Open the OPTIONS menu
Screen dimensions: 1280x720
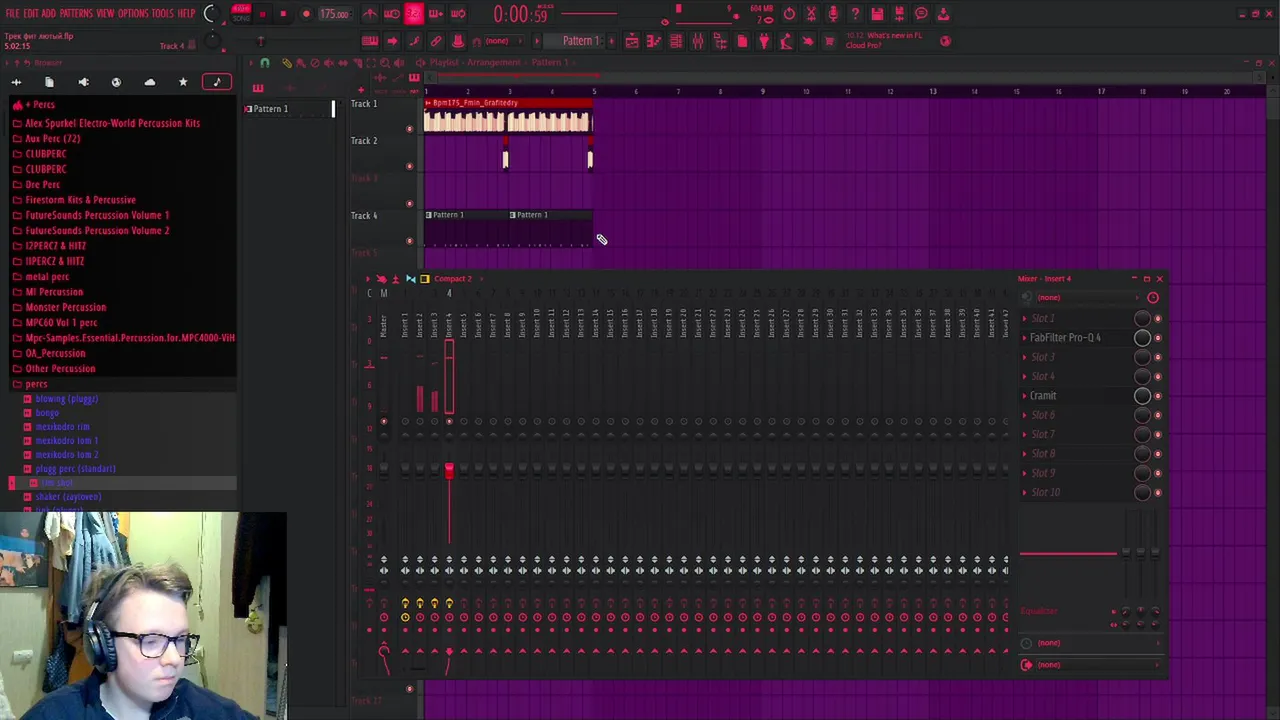tap(133, 14)
